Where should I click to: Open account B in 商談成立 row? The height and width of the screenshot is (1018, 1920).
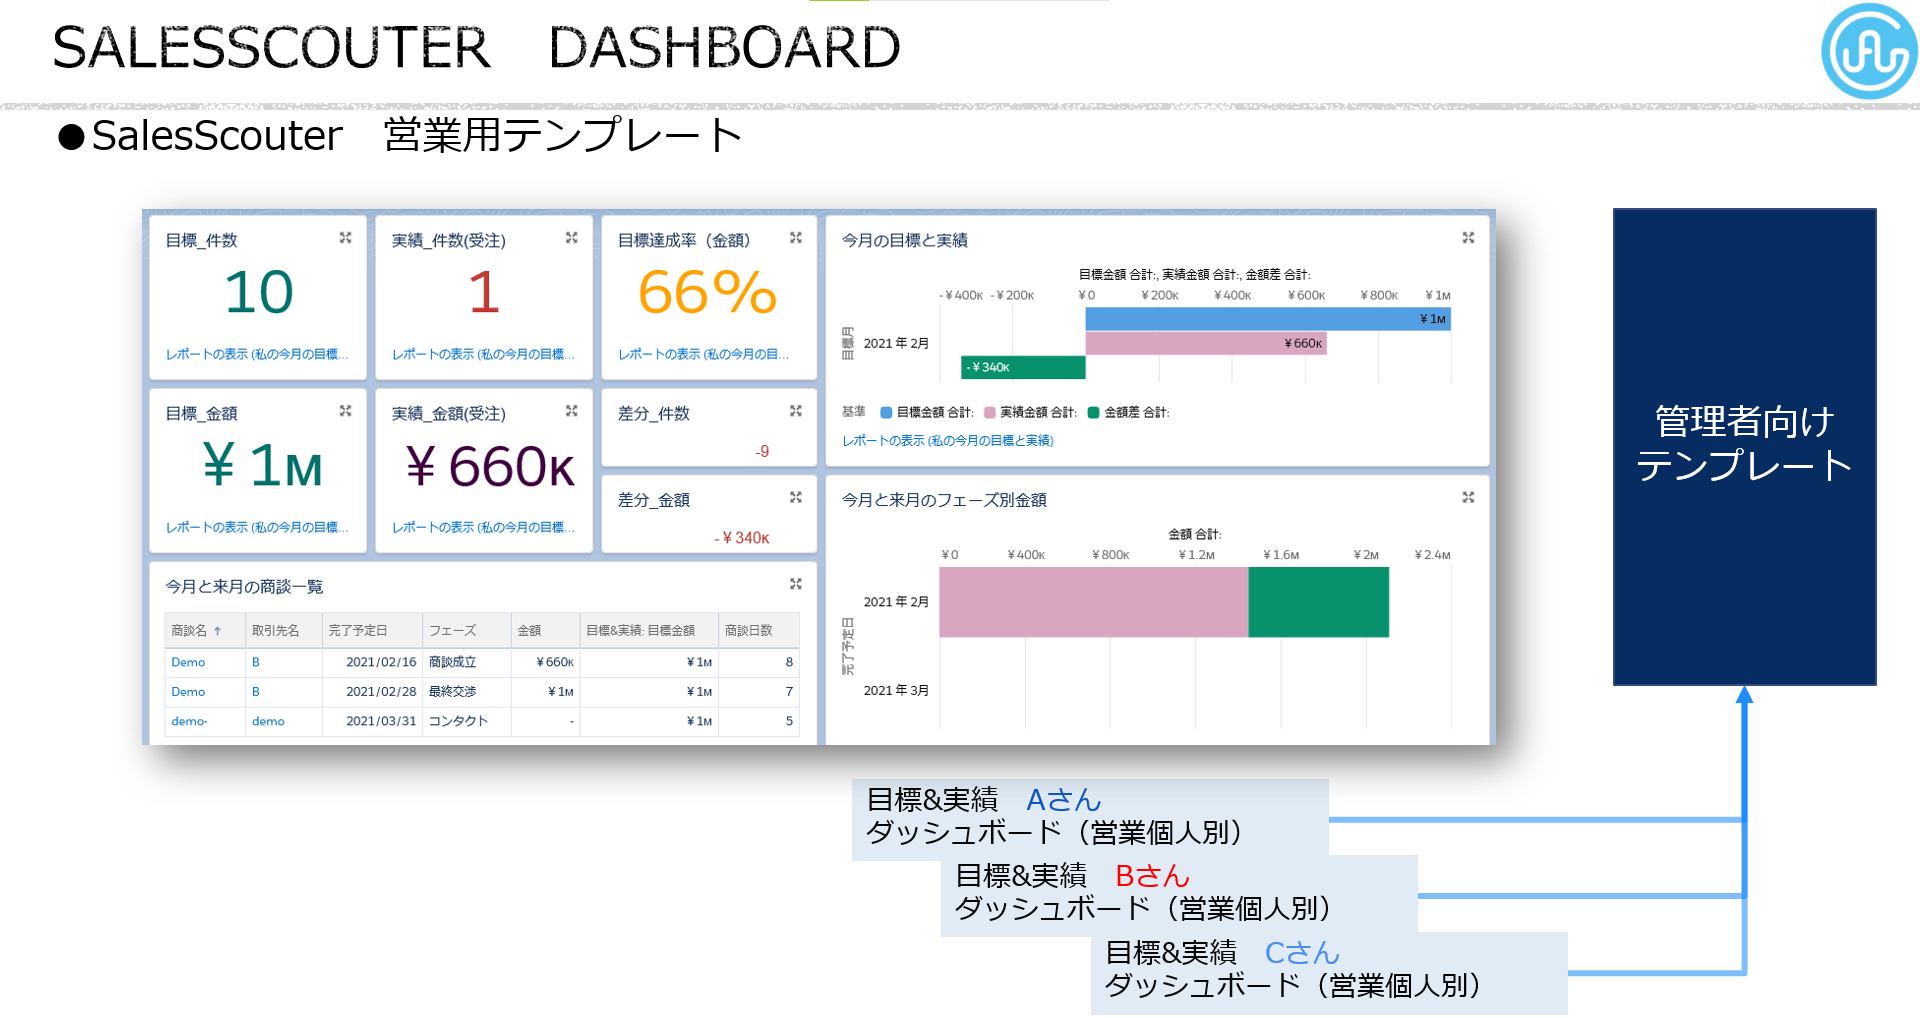256,662
